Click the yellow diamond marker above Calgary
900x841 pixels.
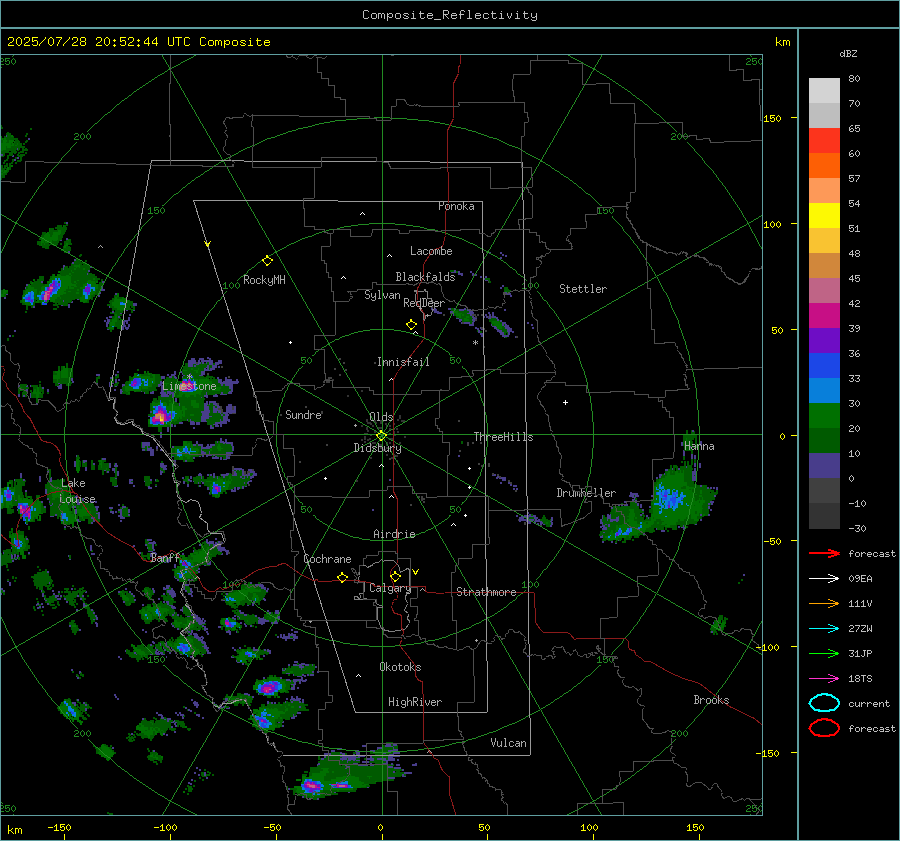pyautogui.click(x=395, y=576)
